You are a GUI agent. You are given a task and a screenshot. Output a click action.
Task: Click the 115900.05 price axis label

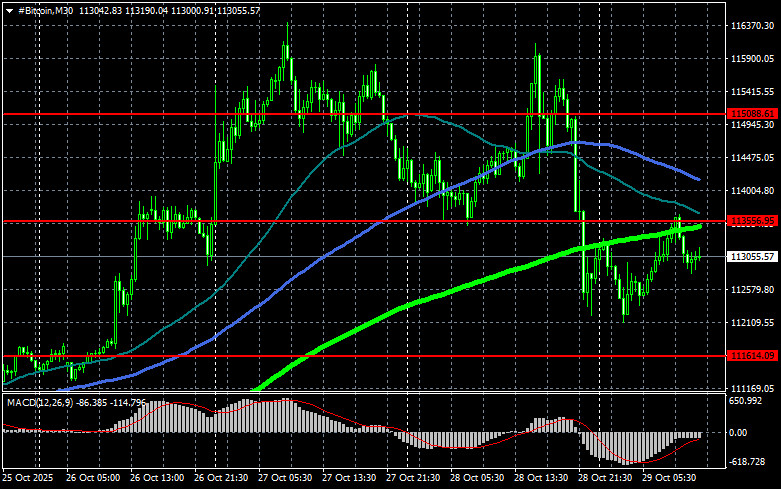tap(752, 59)
